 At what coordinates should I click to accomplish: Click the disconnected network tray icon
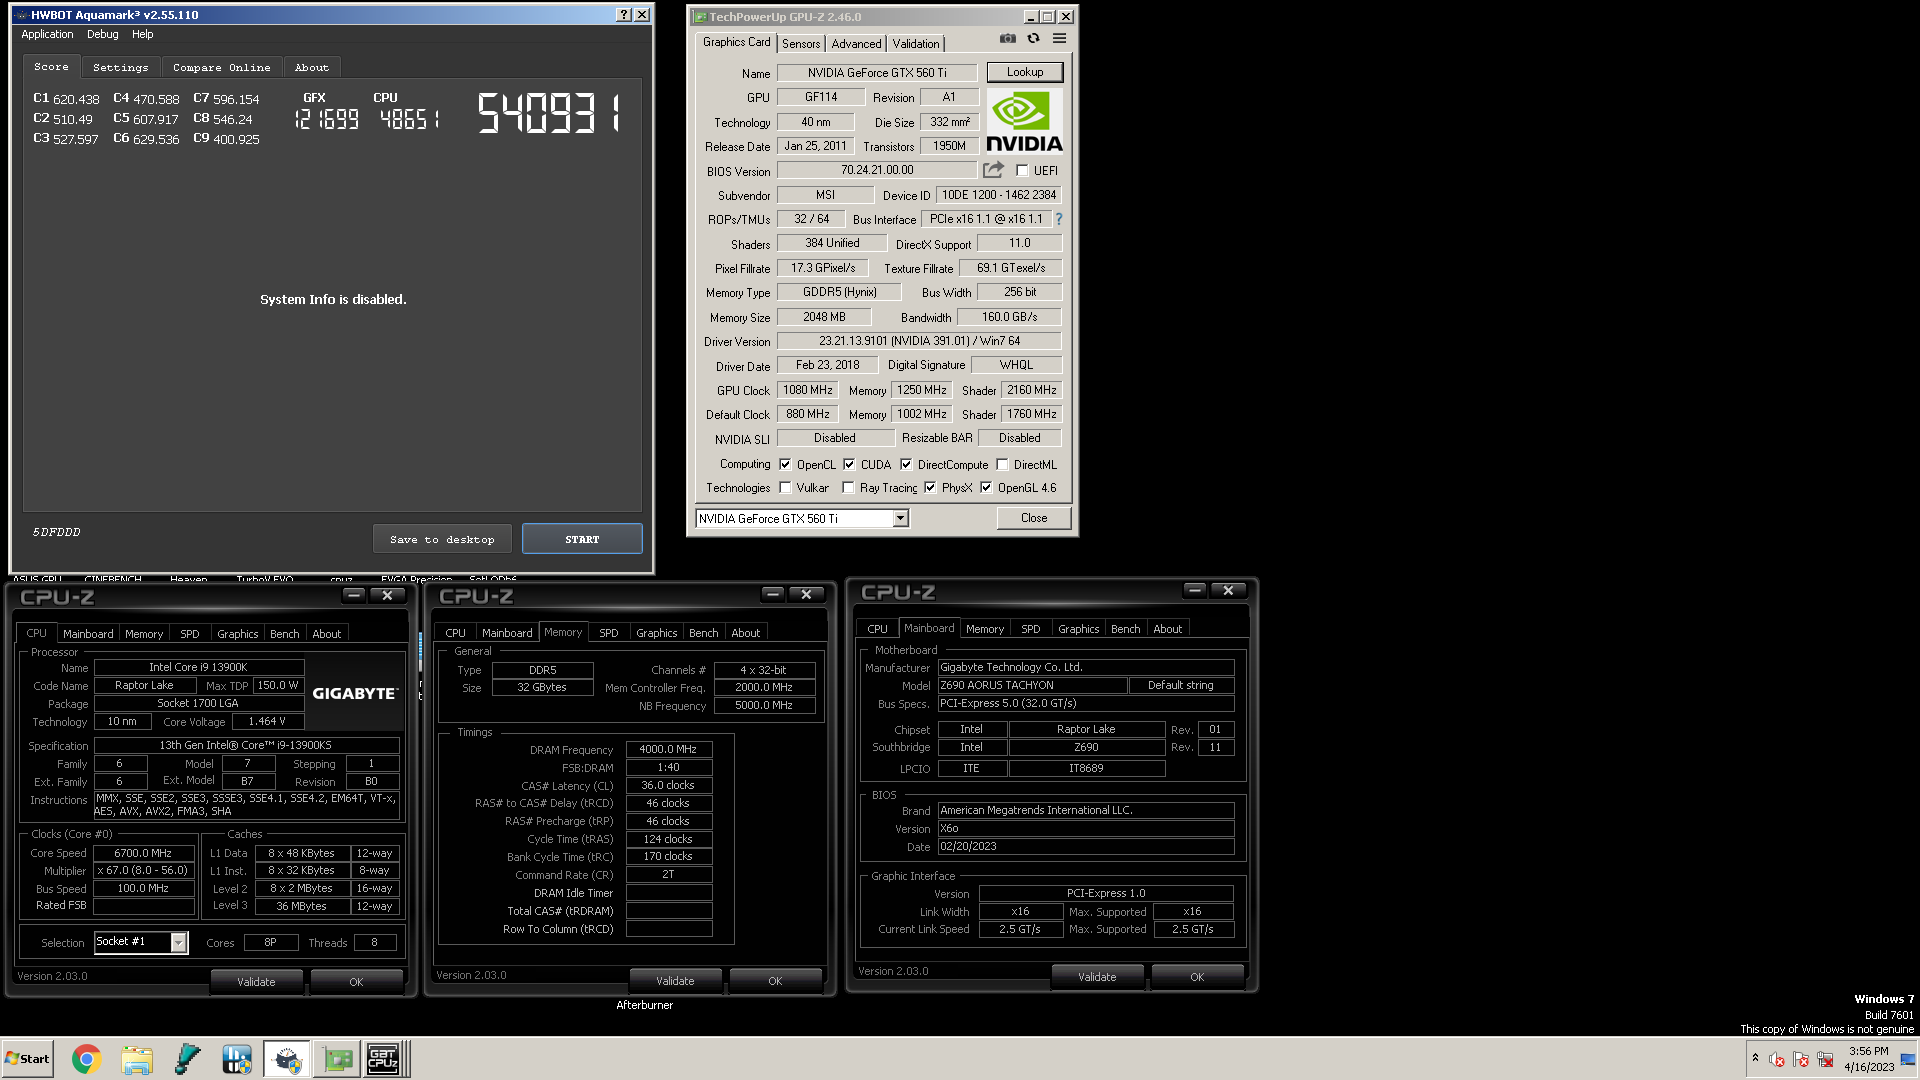tap(1825, 1059)
